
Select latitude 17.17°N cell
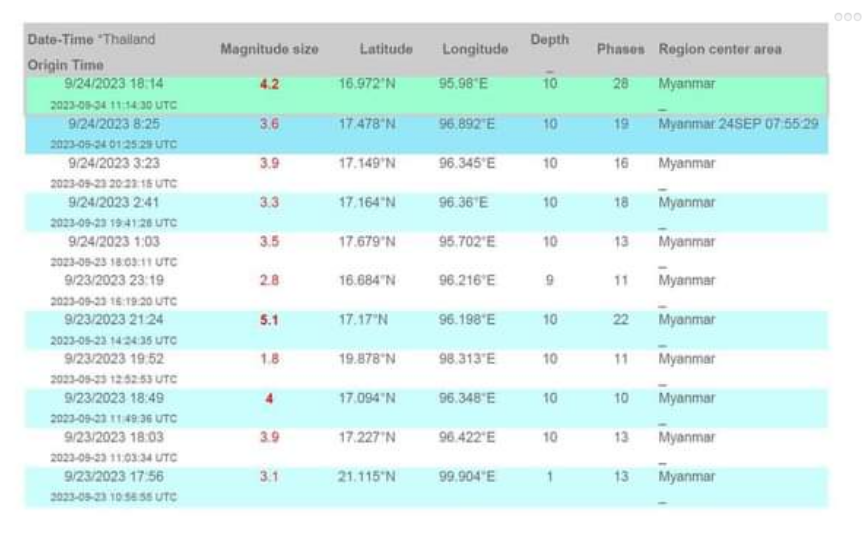point(363,320)
